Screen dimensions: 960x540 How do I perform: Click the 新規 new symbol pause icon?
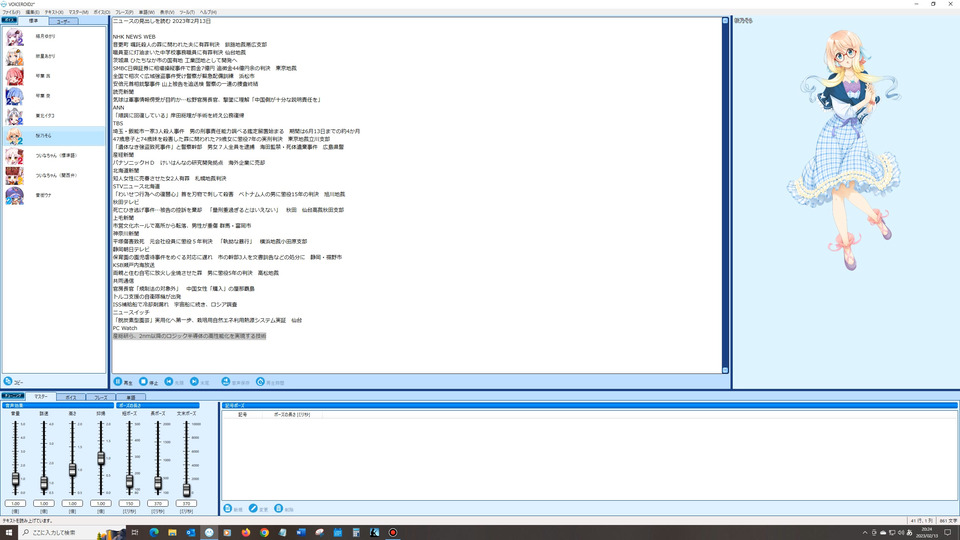coord(228,509)
